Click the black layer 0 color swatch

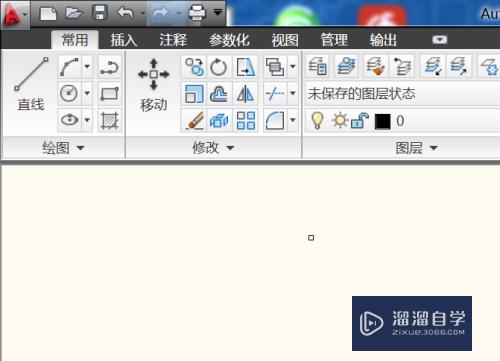point(382,121)
